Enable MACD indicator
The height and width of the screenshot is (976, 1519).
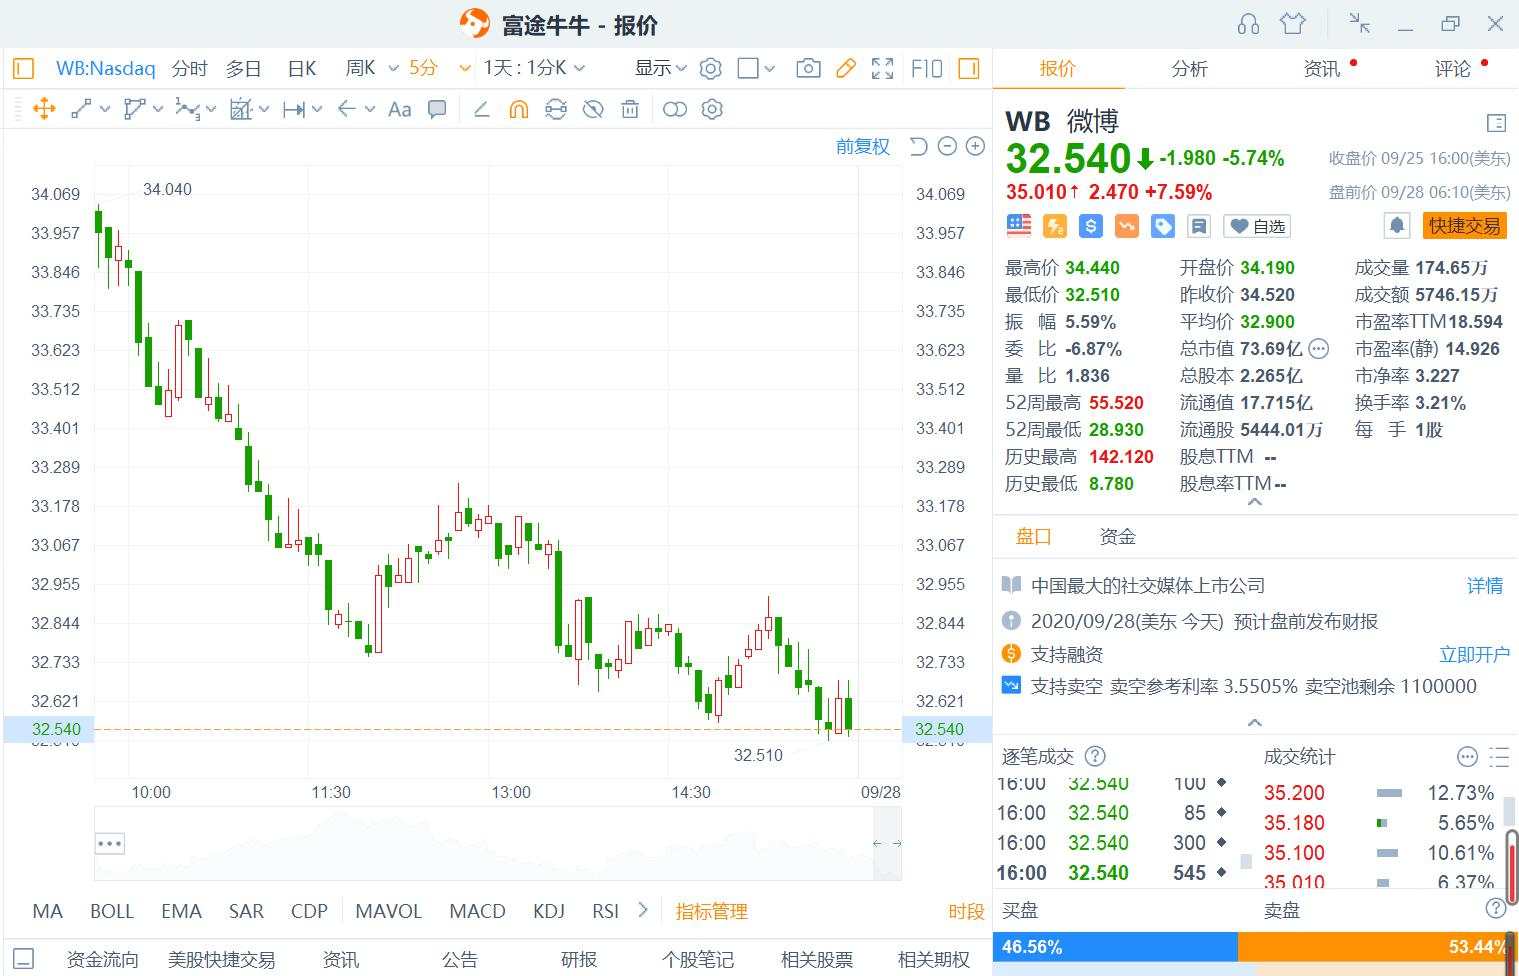tap(477, 911)
